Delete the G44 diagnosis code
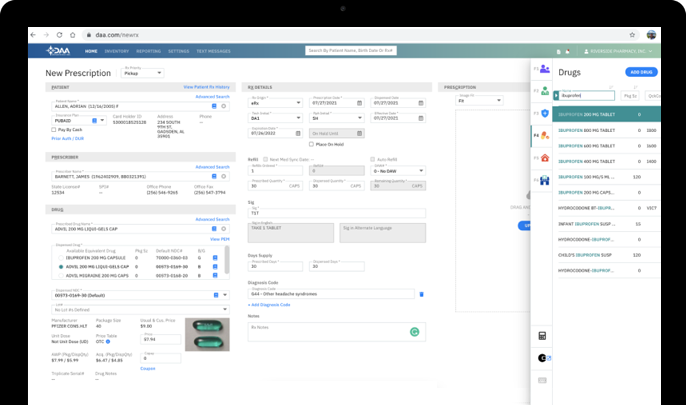The width and height of the screenshot is (686, 405). [421, 294]
